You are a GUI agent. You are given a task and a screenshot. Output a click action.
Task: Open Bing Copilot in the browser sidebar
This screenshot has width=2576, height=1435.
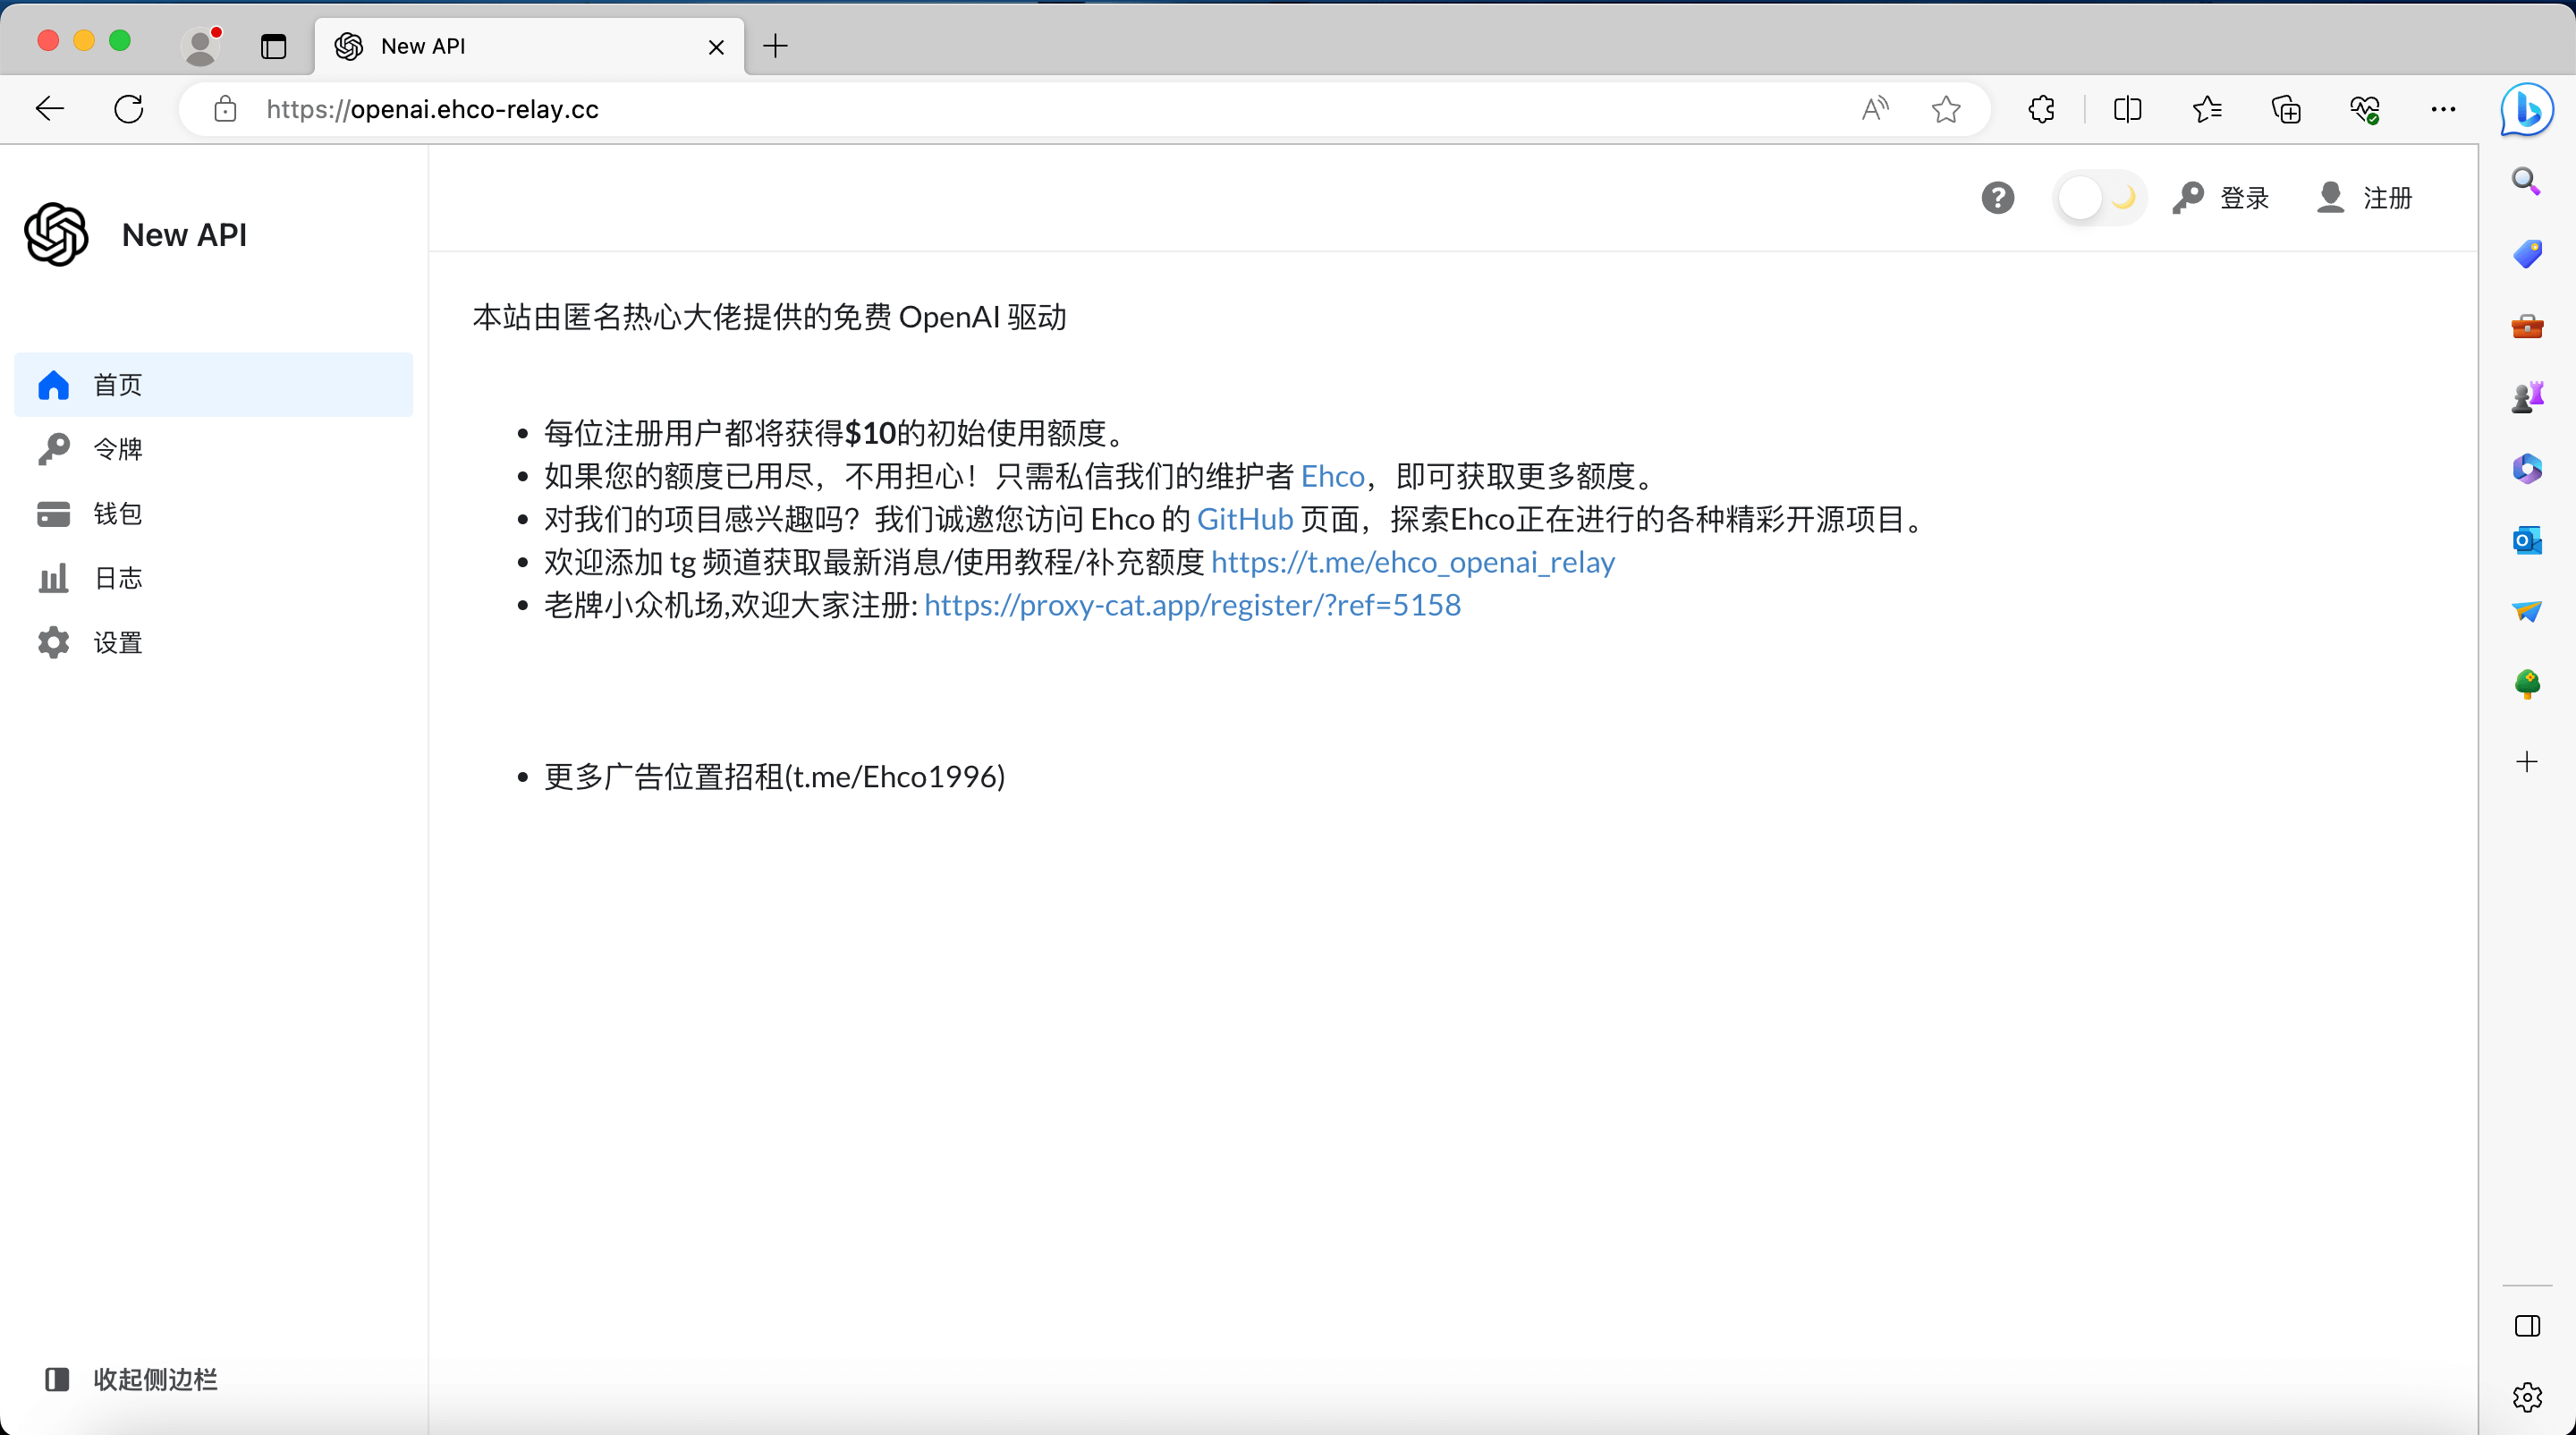pos(2527,110)
